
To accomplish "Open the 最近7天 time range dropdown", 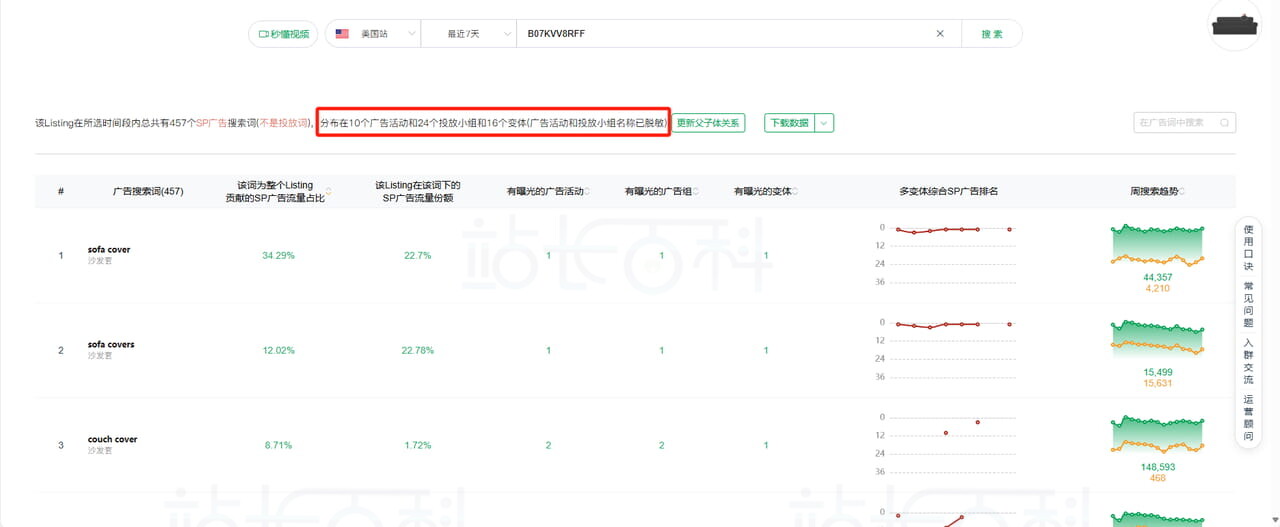I will tap(468, 34).
